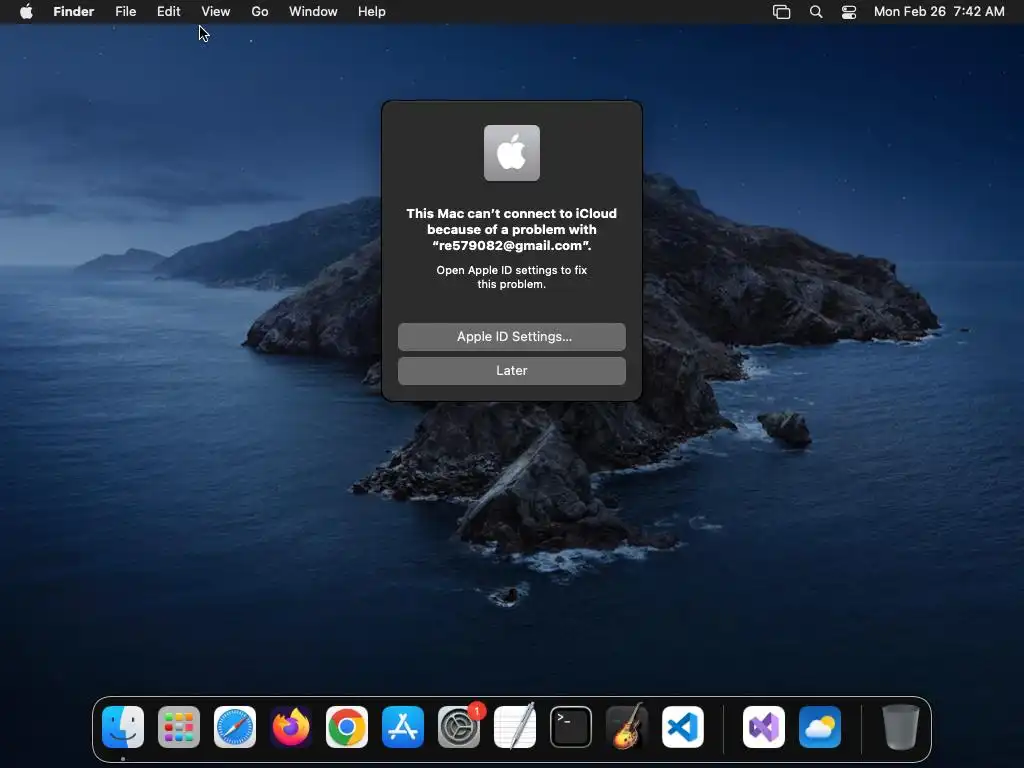Open Google Chrome from the Dock

(x=347, y=727)
